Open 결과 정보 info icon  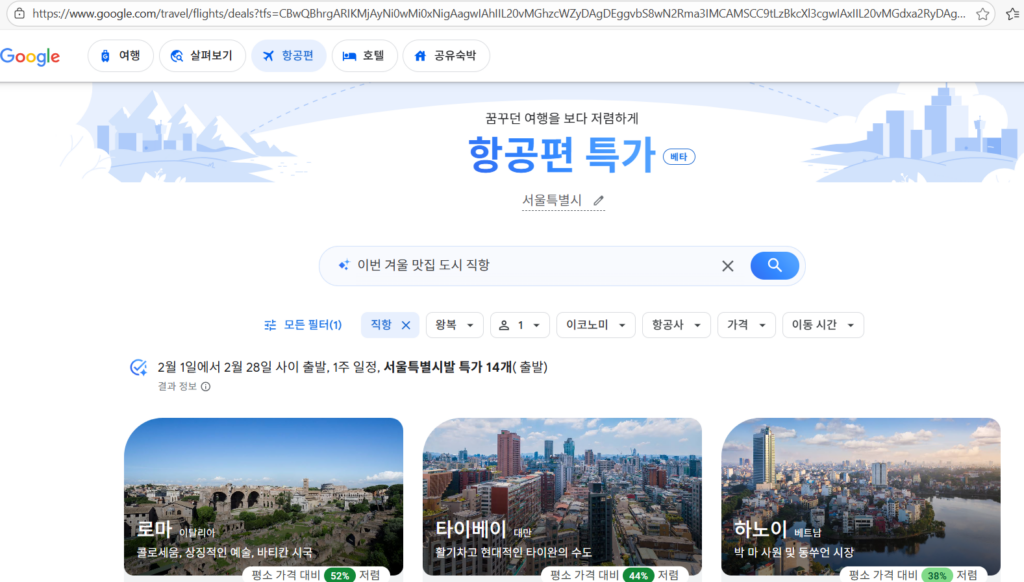(206, 386)
